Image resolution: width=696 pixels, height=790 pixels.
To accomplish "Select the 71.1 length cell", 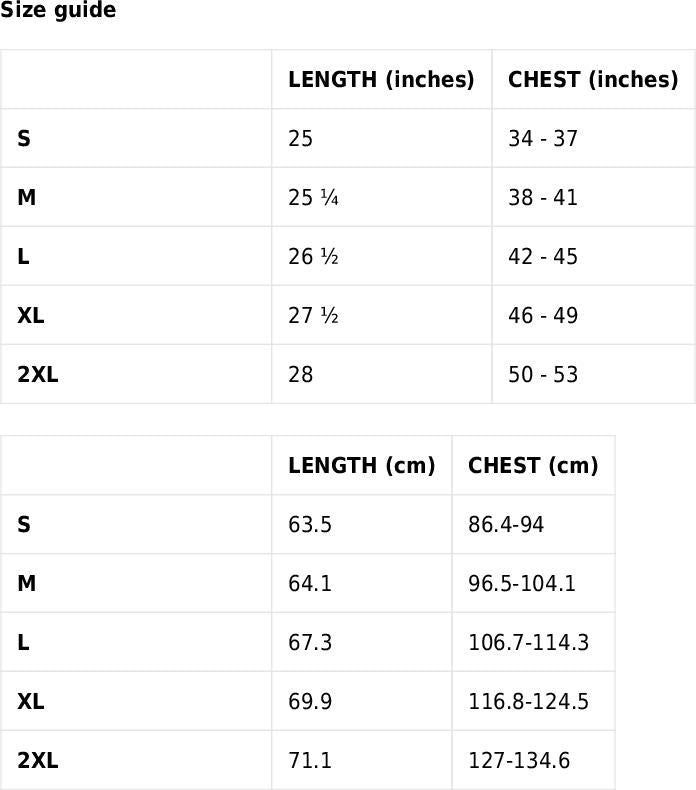I will coord(310,761).
